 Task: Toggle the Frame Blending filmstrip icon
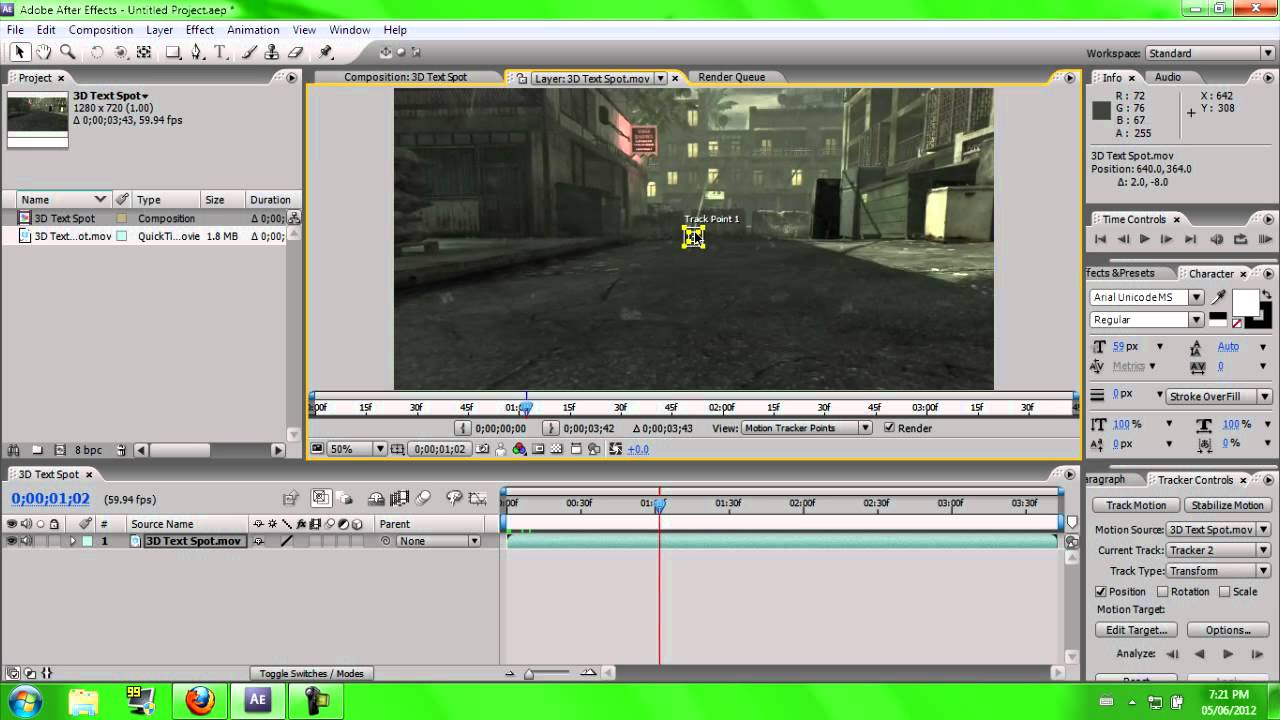pos(400,497)
